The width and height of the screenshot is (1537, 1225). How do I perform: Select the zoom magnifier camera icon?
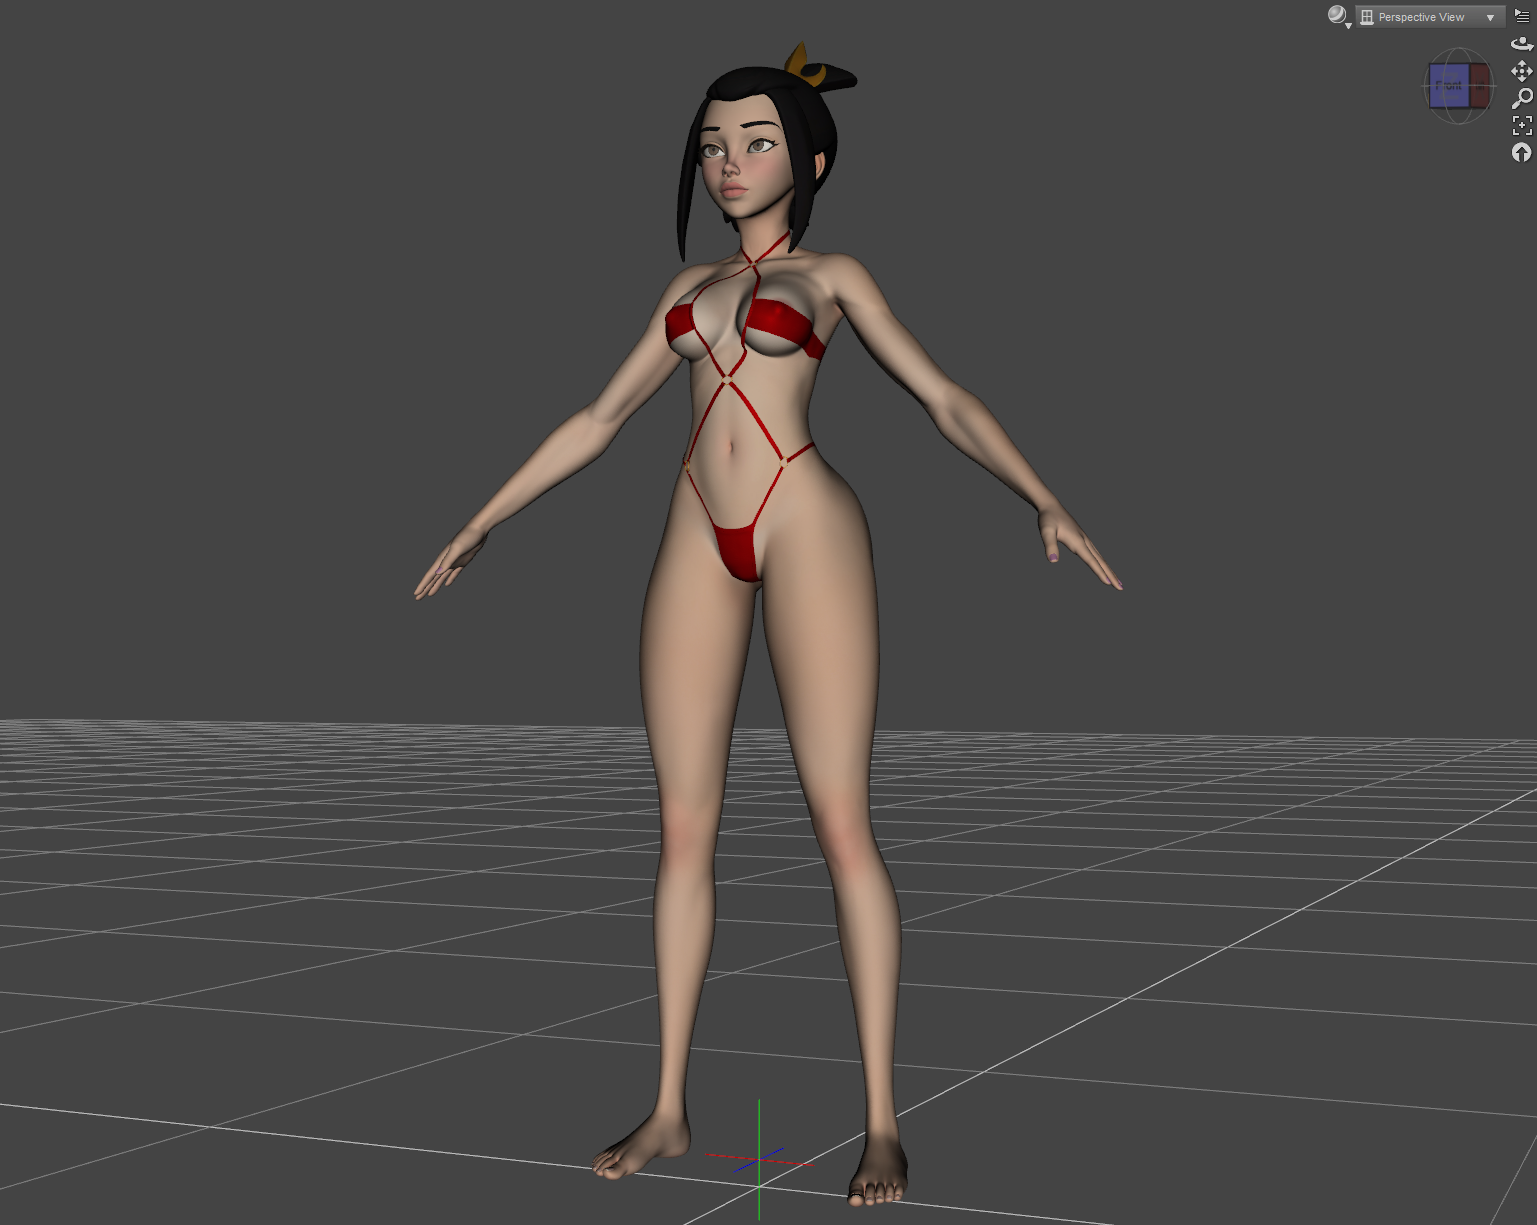(x=1522, y=98)
